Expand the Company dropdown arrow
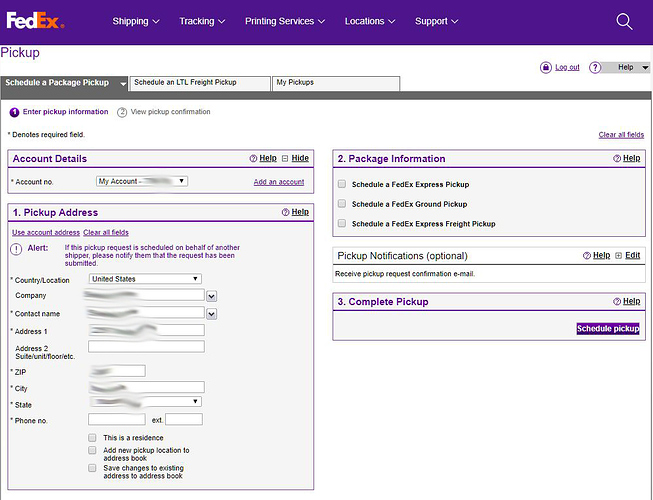Image resolution: width=653 pixels, height=500 pixels. (212, 296)
